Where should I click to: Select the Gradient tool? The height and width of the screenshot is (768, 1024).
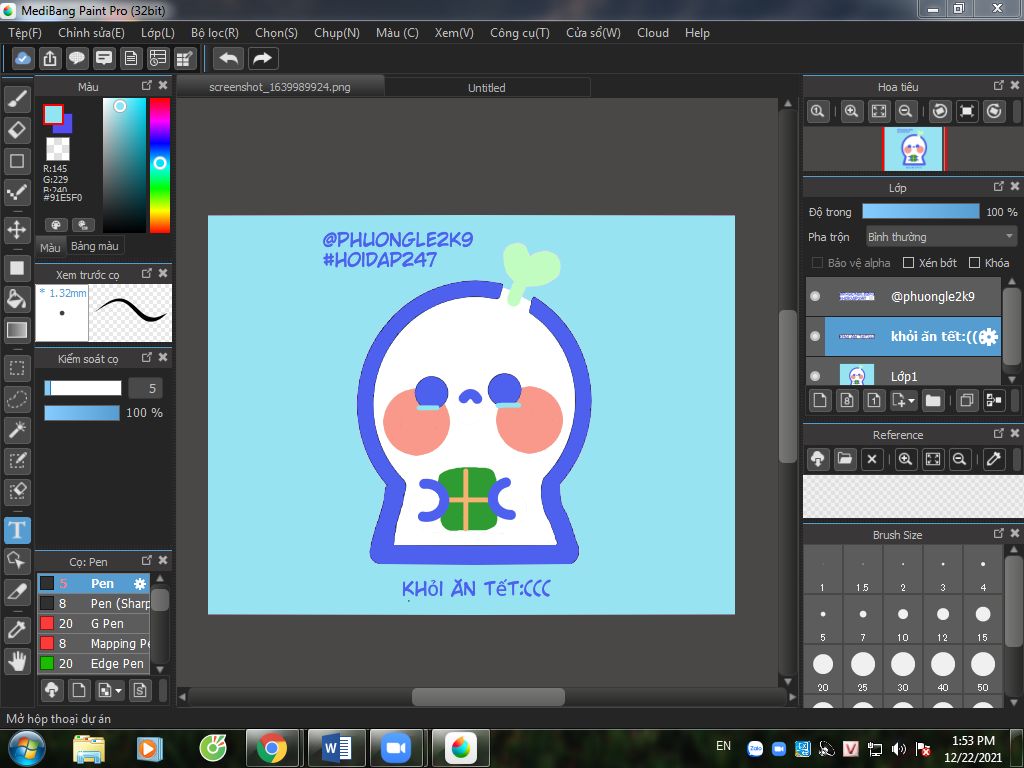click(x=18, y=330)
